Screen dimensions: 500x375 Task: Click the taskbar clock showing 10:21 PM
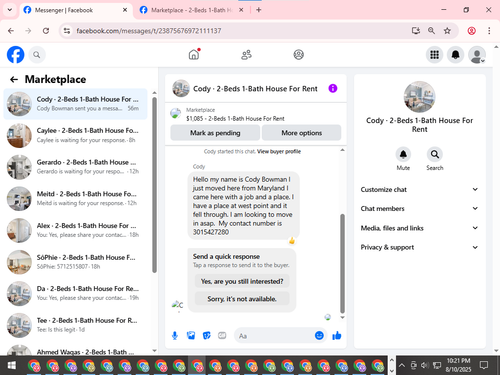[x=458, y=365]
